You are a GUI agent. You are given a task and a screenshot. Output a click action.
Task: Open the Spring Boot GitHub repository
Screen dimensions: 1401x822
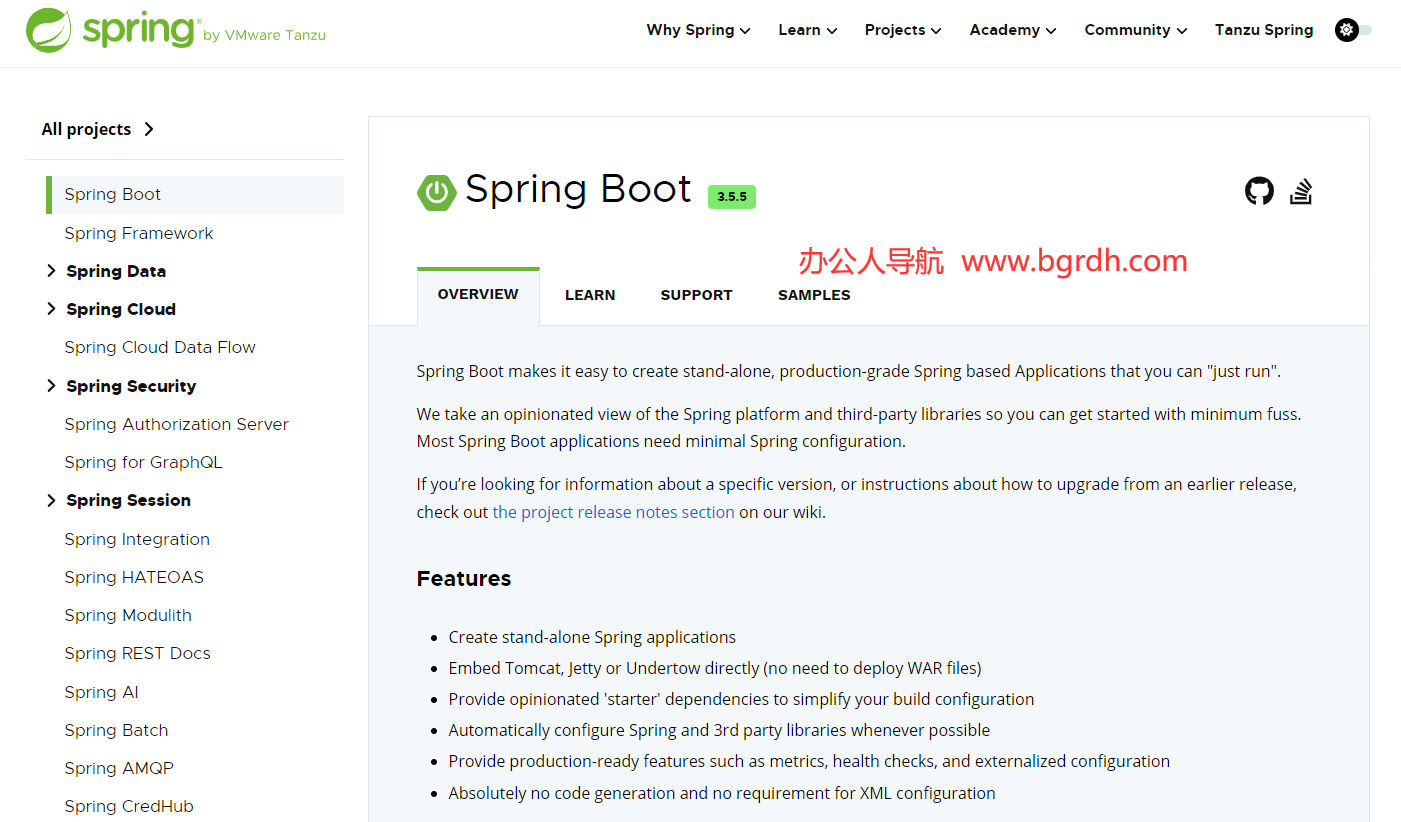(x=1259, y=190)
